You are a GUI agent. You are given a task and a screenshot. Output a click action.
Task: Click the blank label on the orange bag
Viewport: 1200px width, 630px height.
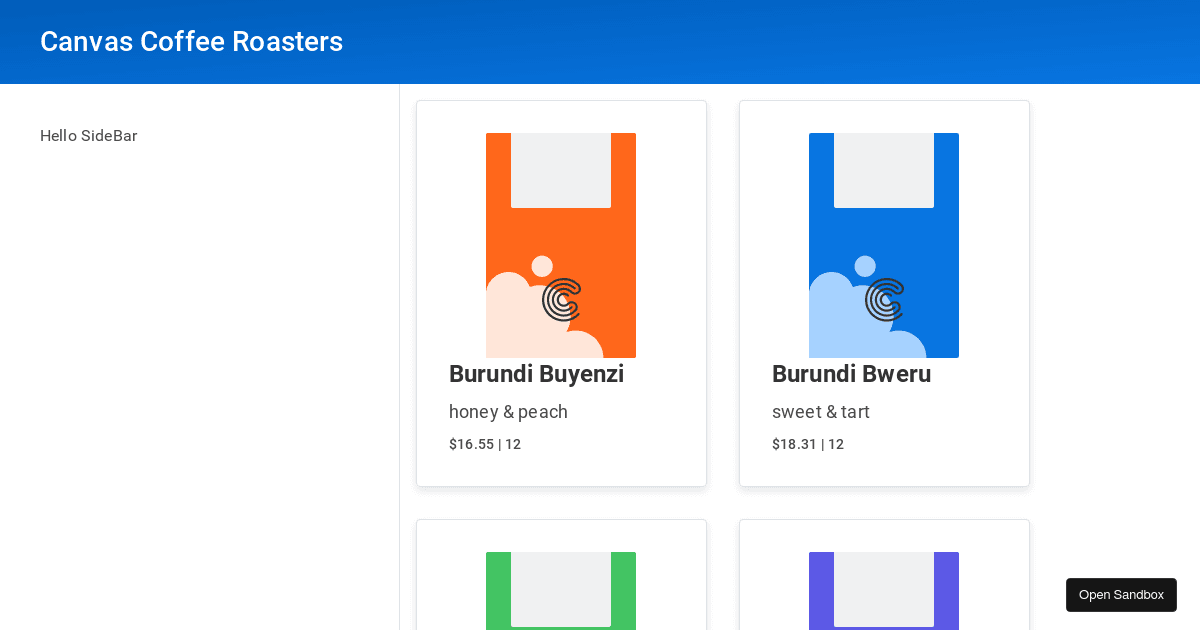(561, 170)
